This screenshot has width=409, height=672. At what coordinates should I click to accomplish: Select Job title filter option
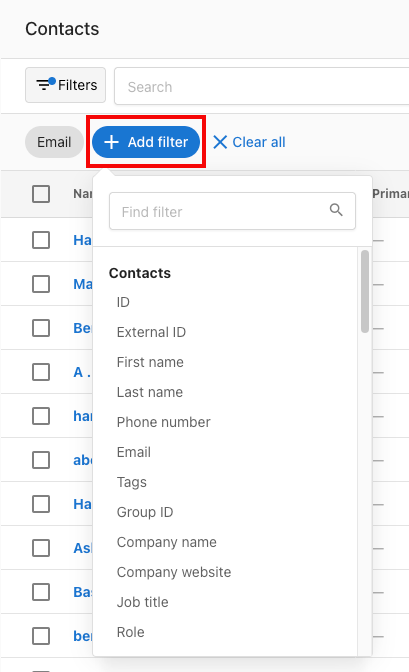pos(142,602)
